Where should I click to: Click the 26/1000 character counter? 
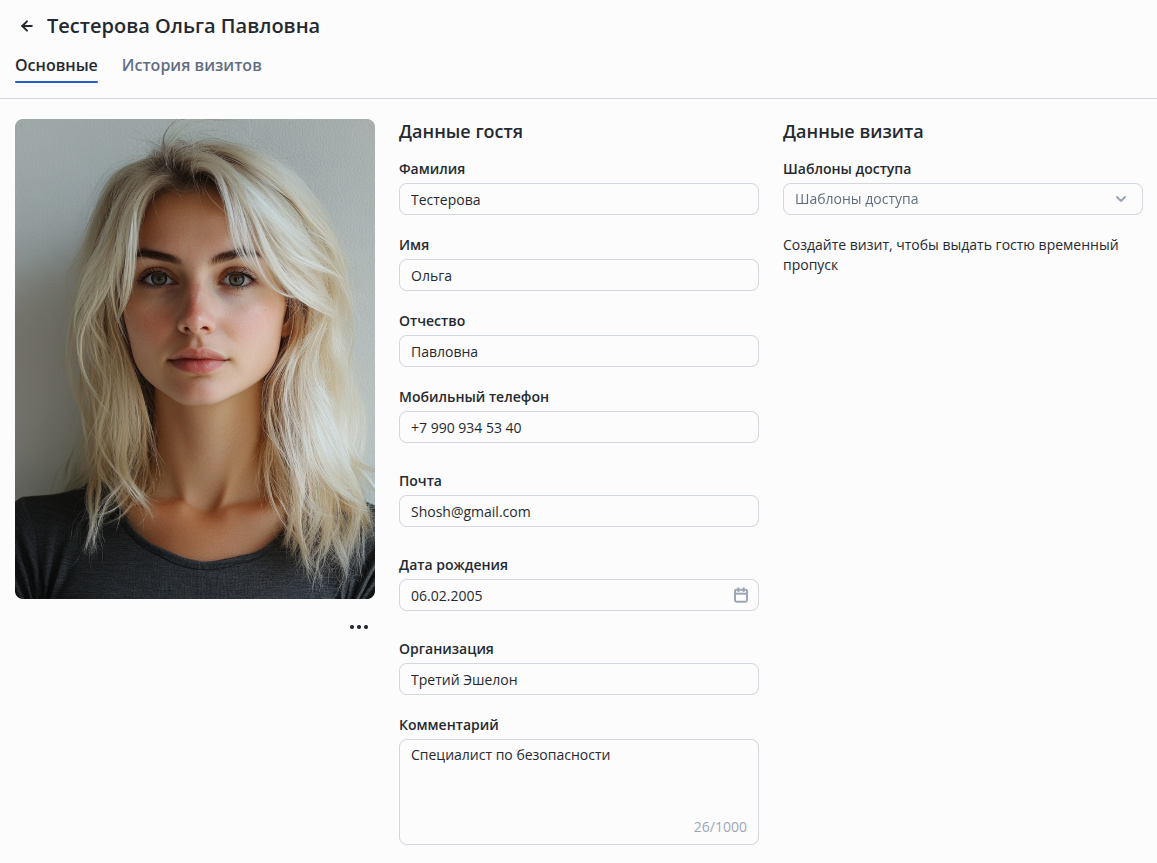(720, 827)
